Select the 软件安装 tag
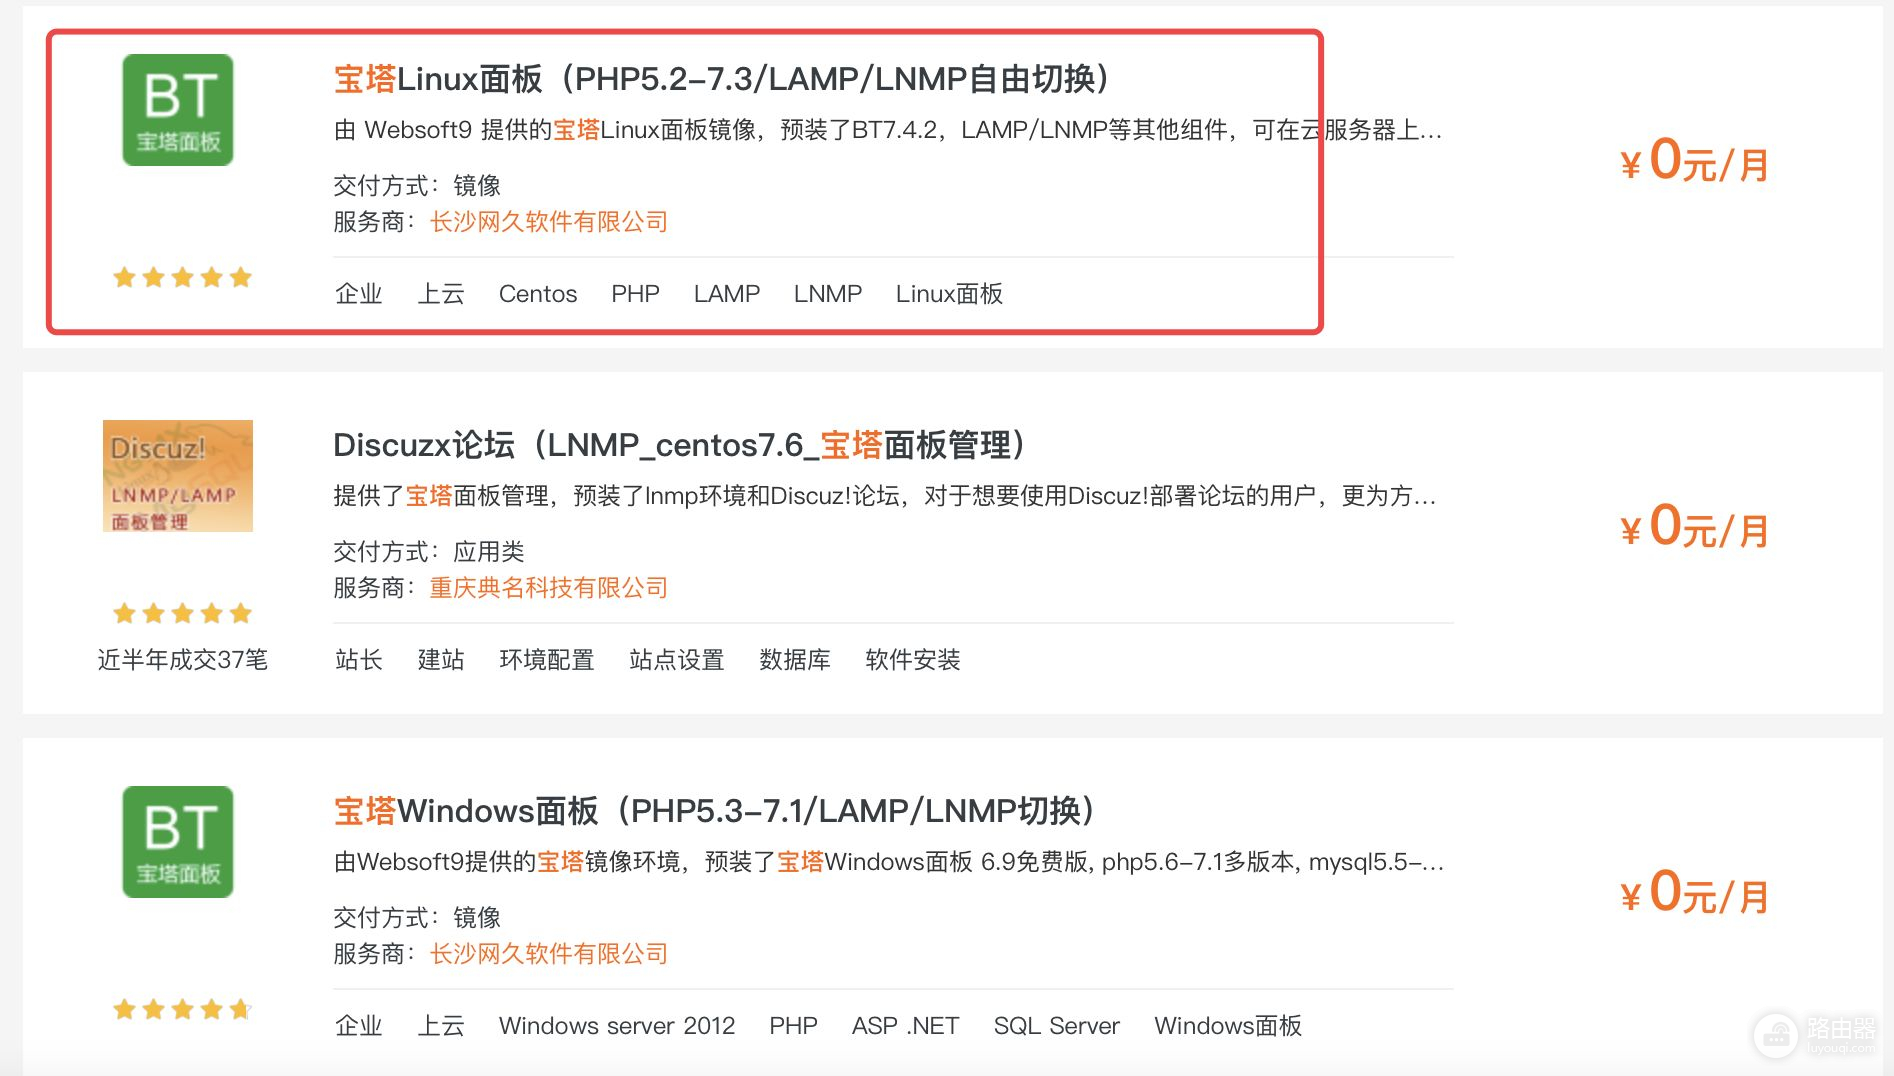 coord(913,660)
